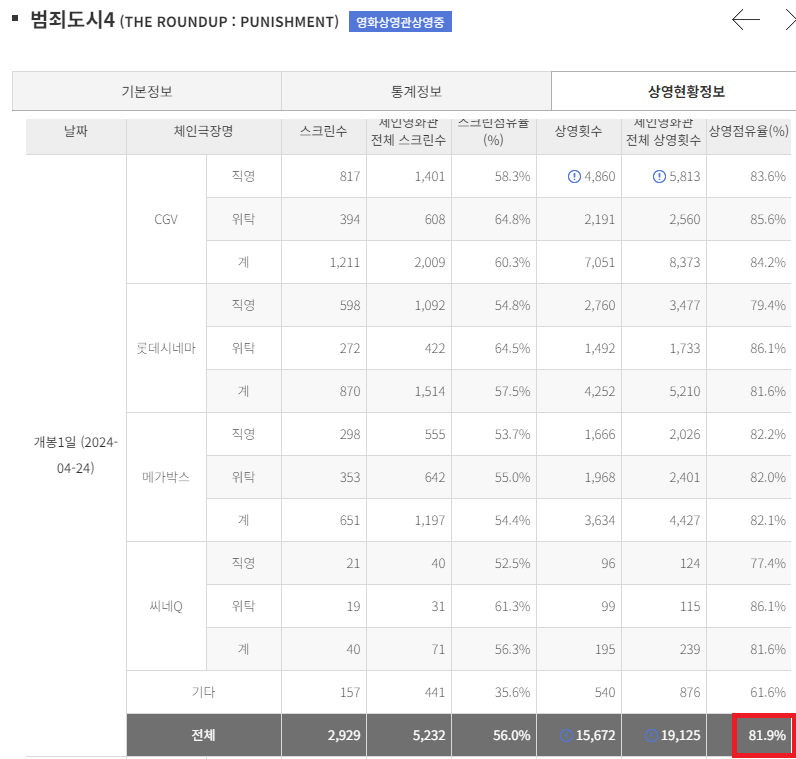796x759 pixels.
Task: Click info icon beside CGV 5,813 showings
Action: [x=659, y=177]
